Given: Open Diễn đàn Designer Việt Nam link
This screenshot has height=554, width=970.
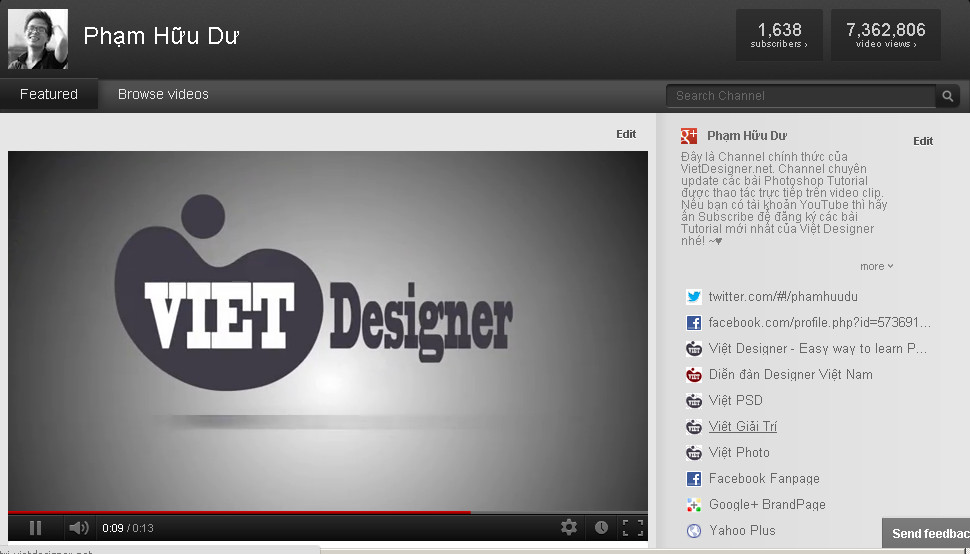Looking at the screenshot, I should 791,375.
